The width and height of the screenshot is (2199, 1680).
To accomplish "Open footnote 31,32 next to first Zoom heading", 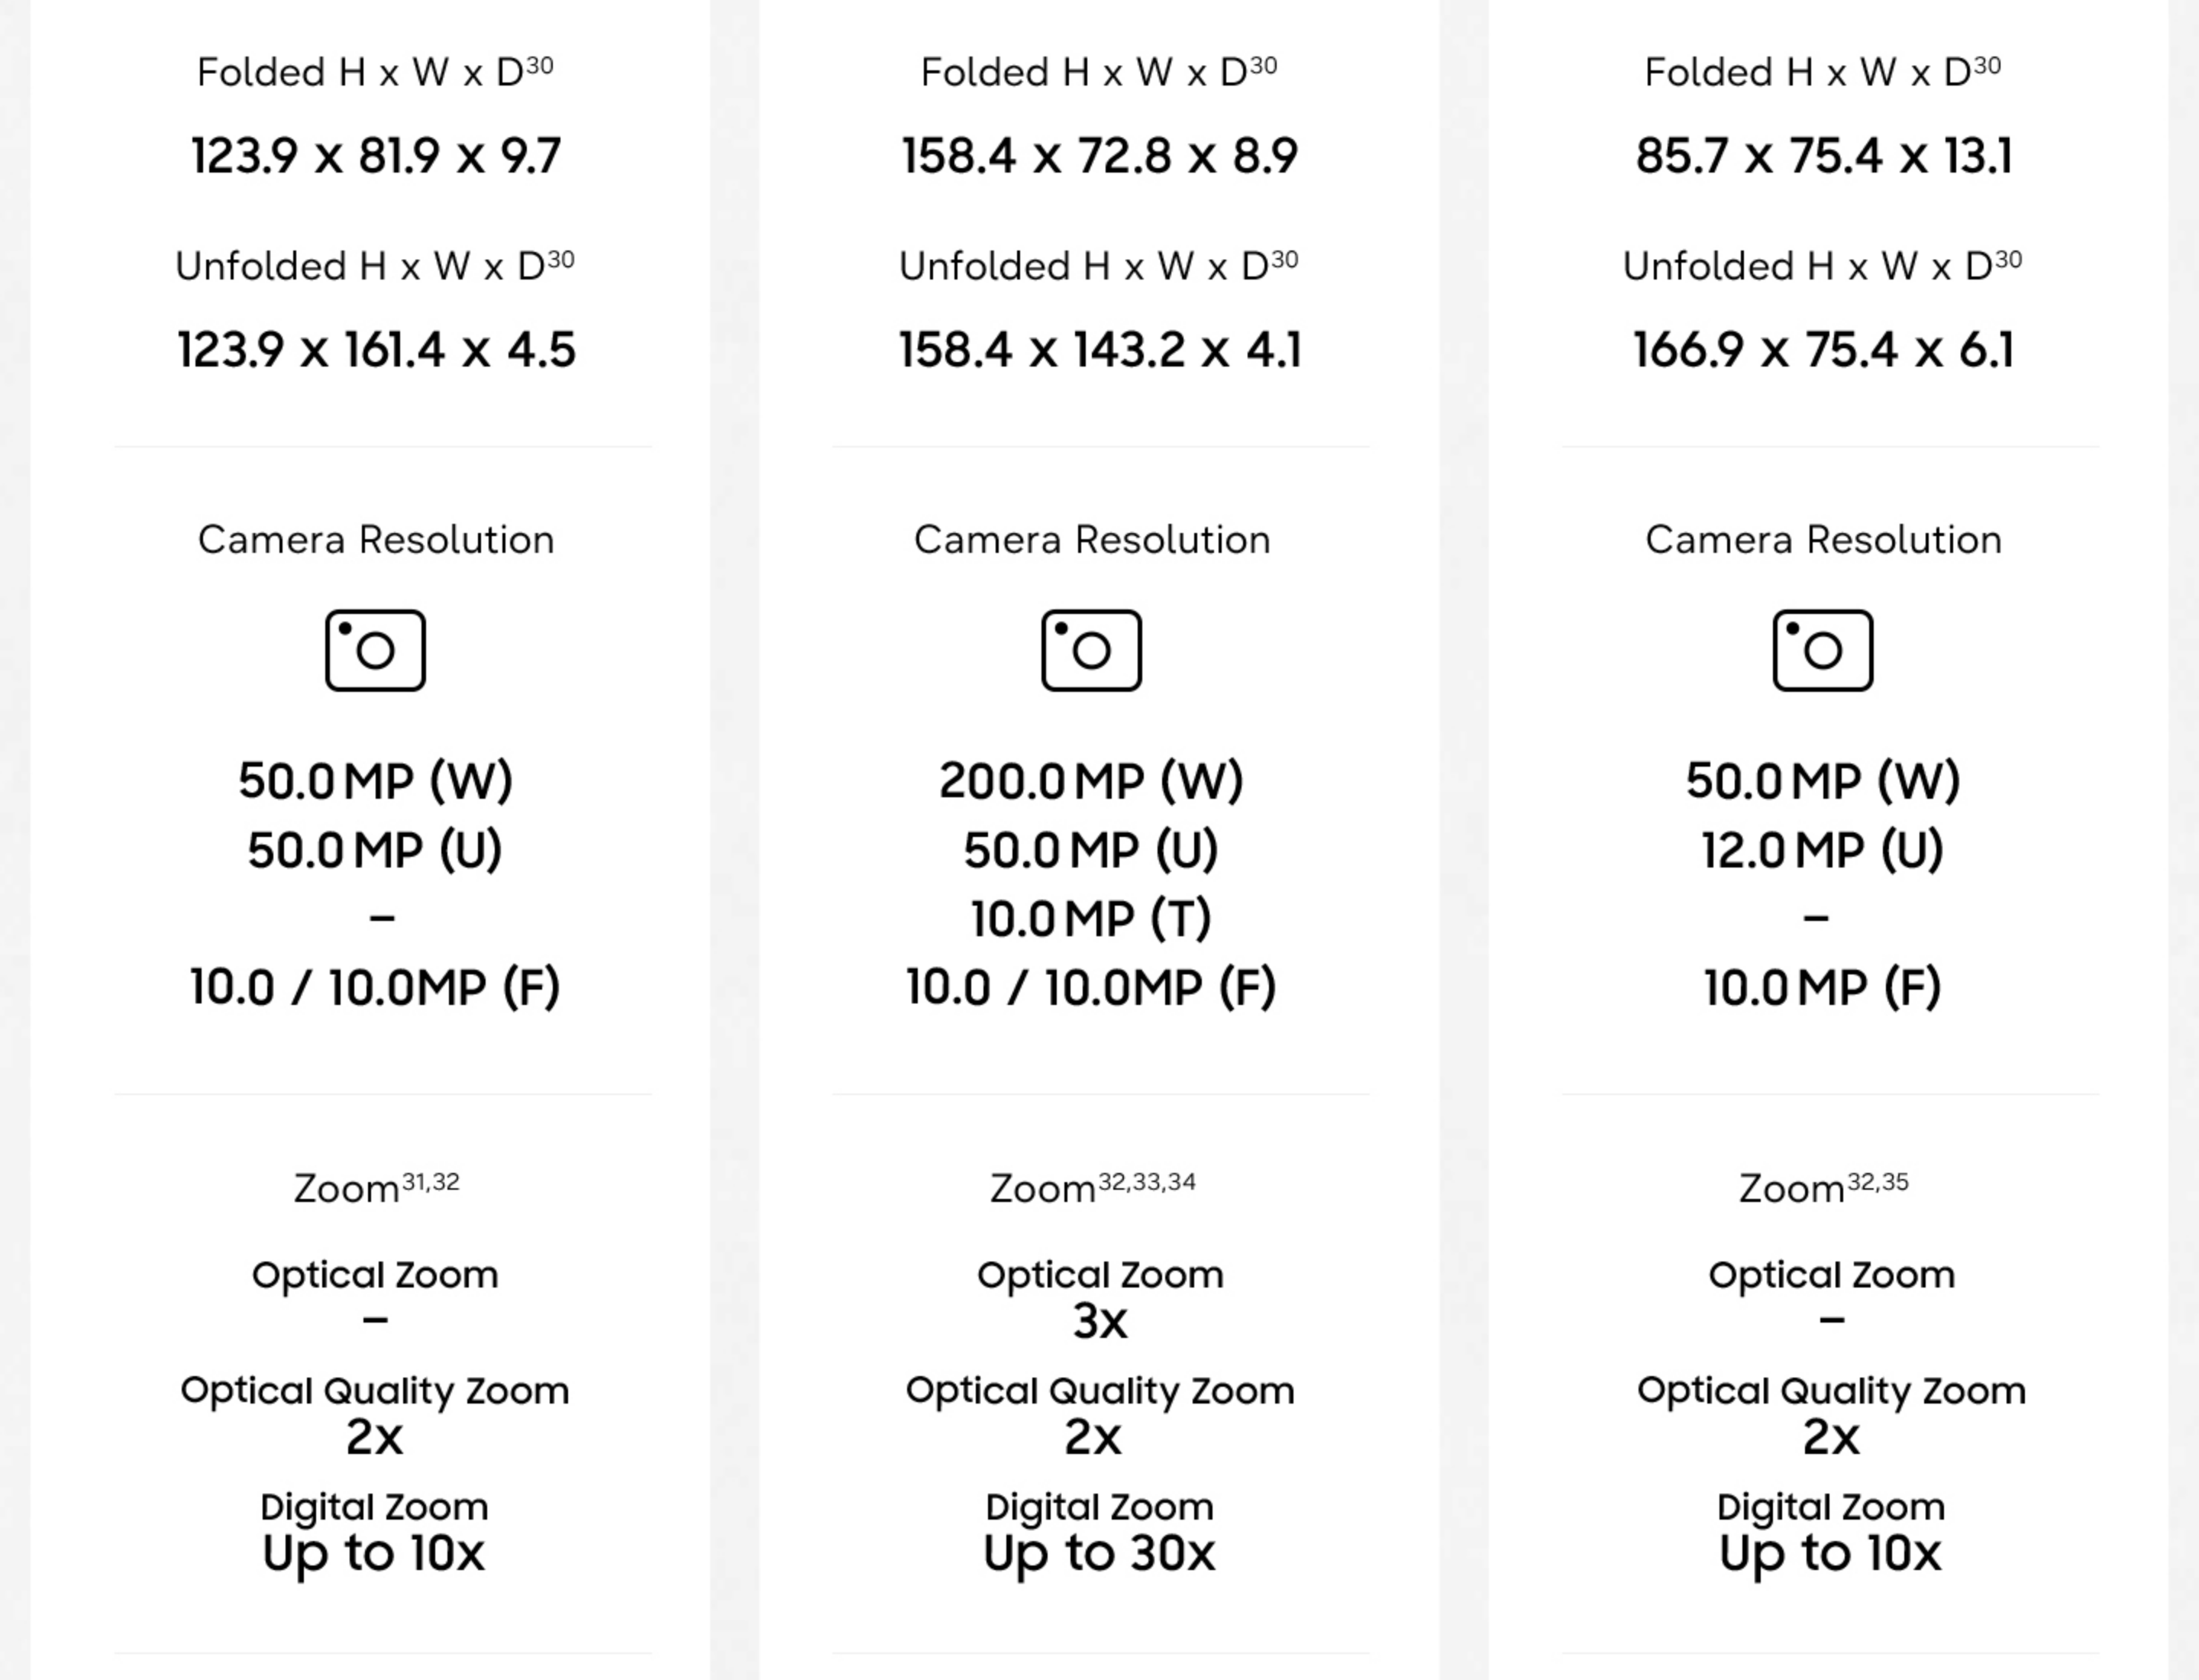I will (x=430, y=1182).
